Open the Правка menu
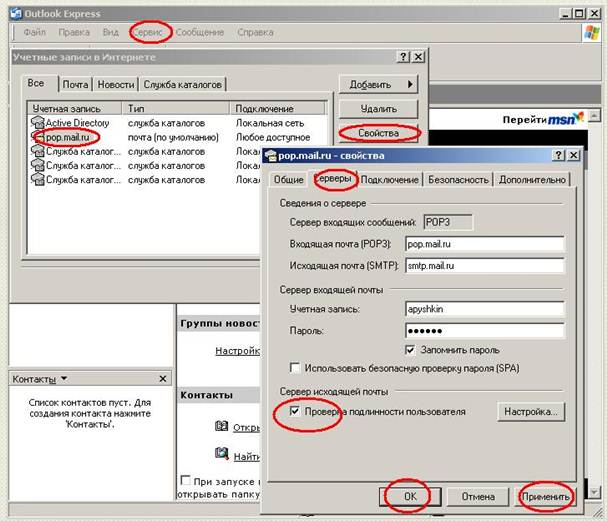The image size is (607, 521). click(74, 32)
